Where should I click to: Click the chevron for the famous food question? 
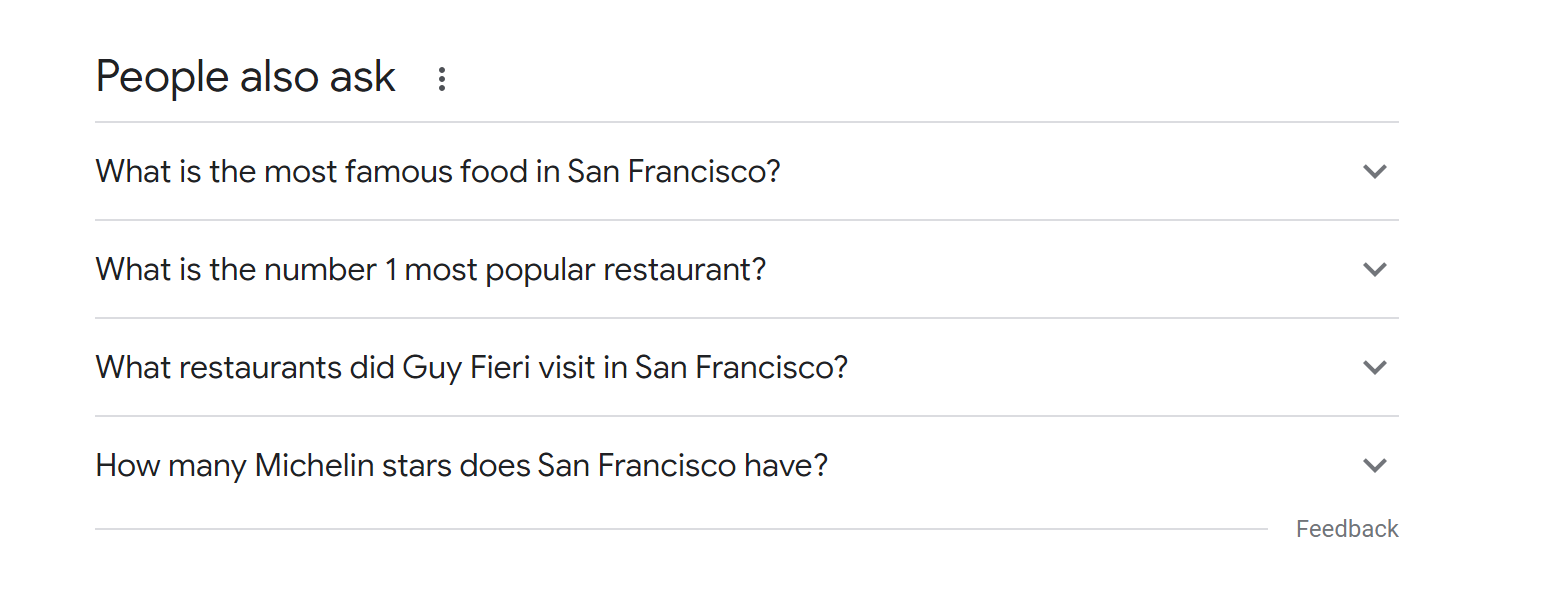pyautogui.click(x=1375, y=172)
